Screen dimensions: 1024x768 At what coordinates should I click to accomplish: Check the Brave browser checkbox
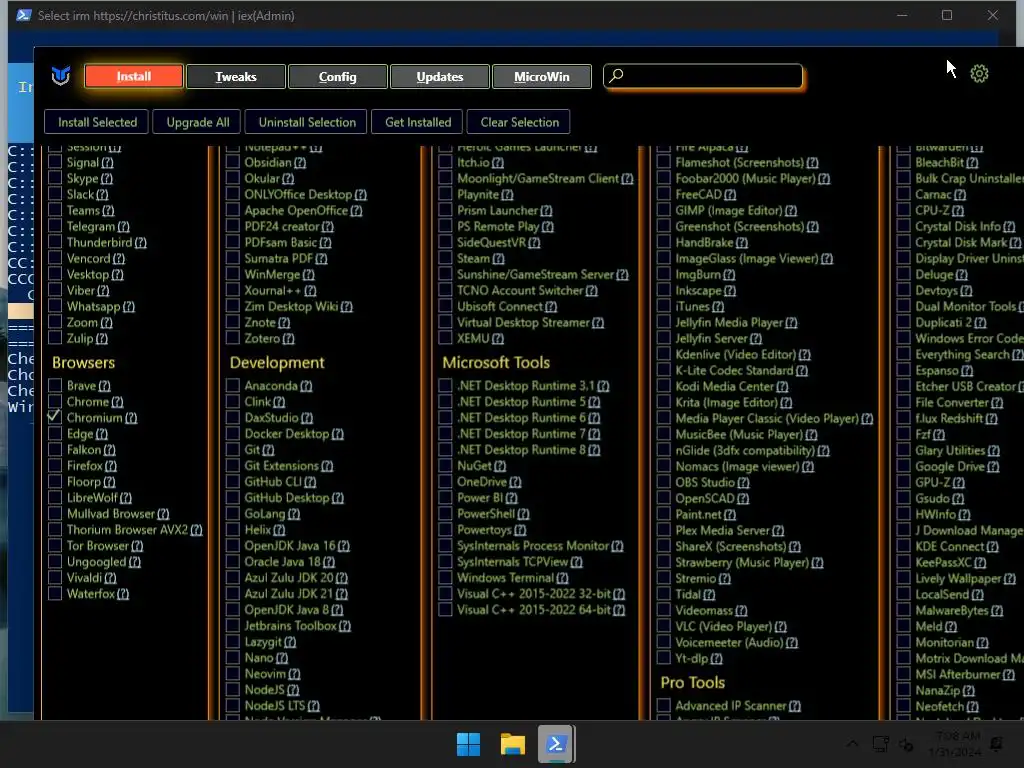pyautogui.click(x=55, y=385)
